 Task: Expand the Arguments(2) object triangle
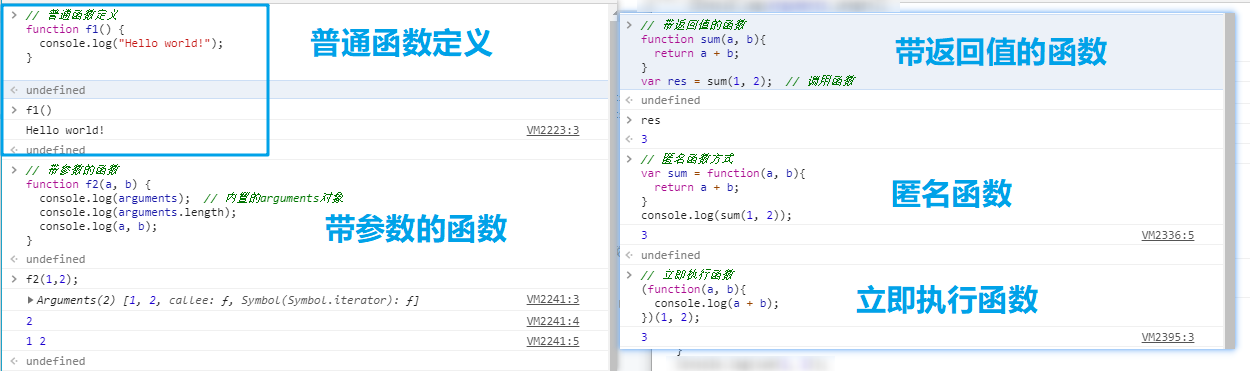[30, 300]
